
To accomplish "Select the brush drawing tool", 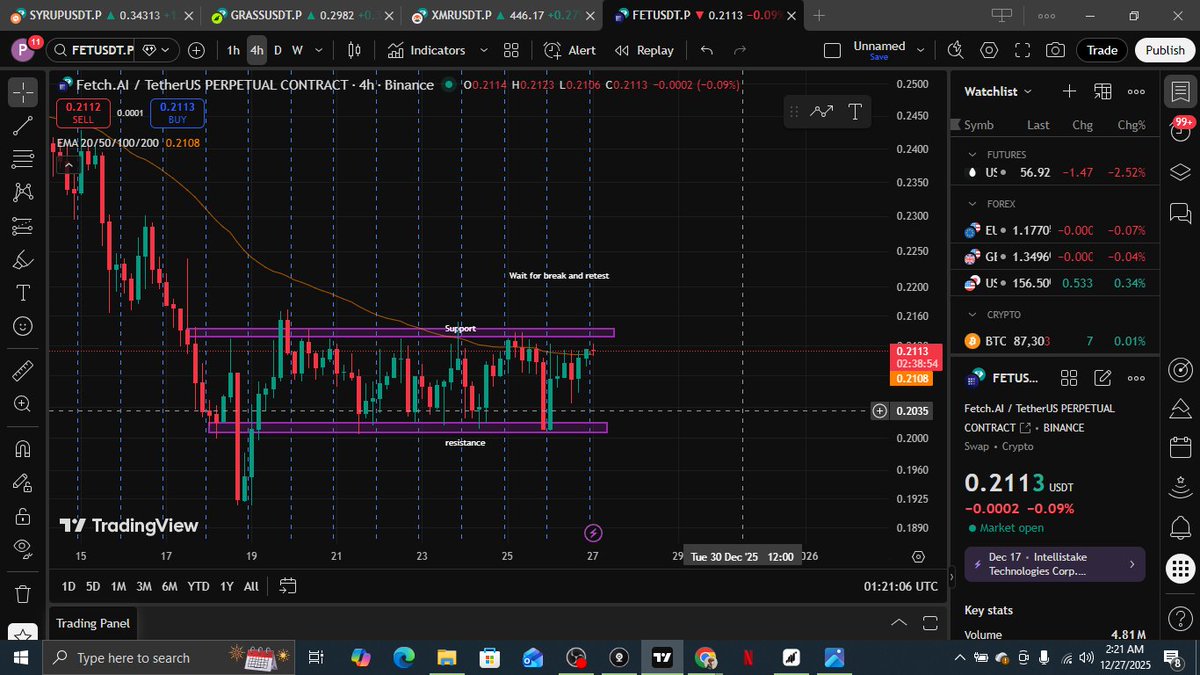I will click(23, 259).
